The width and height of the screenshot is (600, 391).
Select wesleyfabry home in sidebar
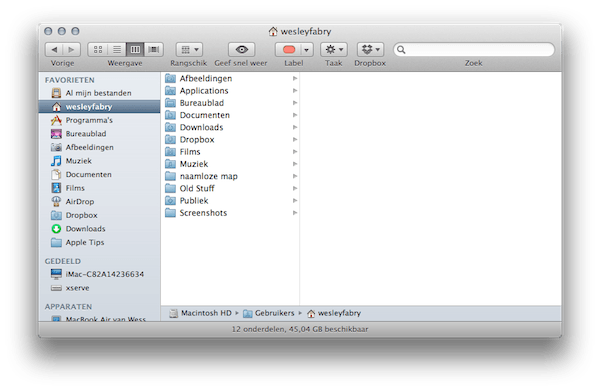tap(99, 107)
